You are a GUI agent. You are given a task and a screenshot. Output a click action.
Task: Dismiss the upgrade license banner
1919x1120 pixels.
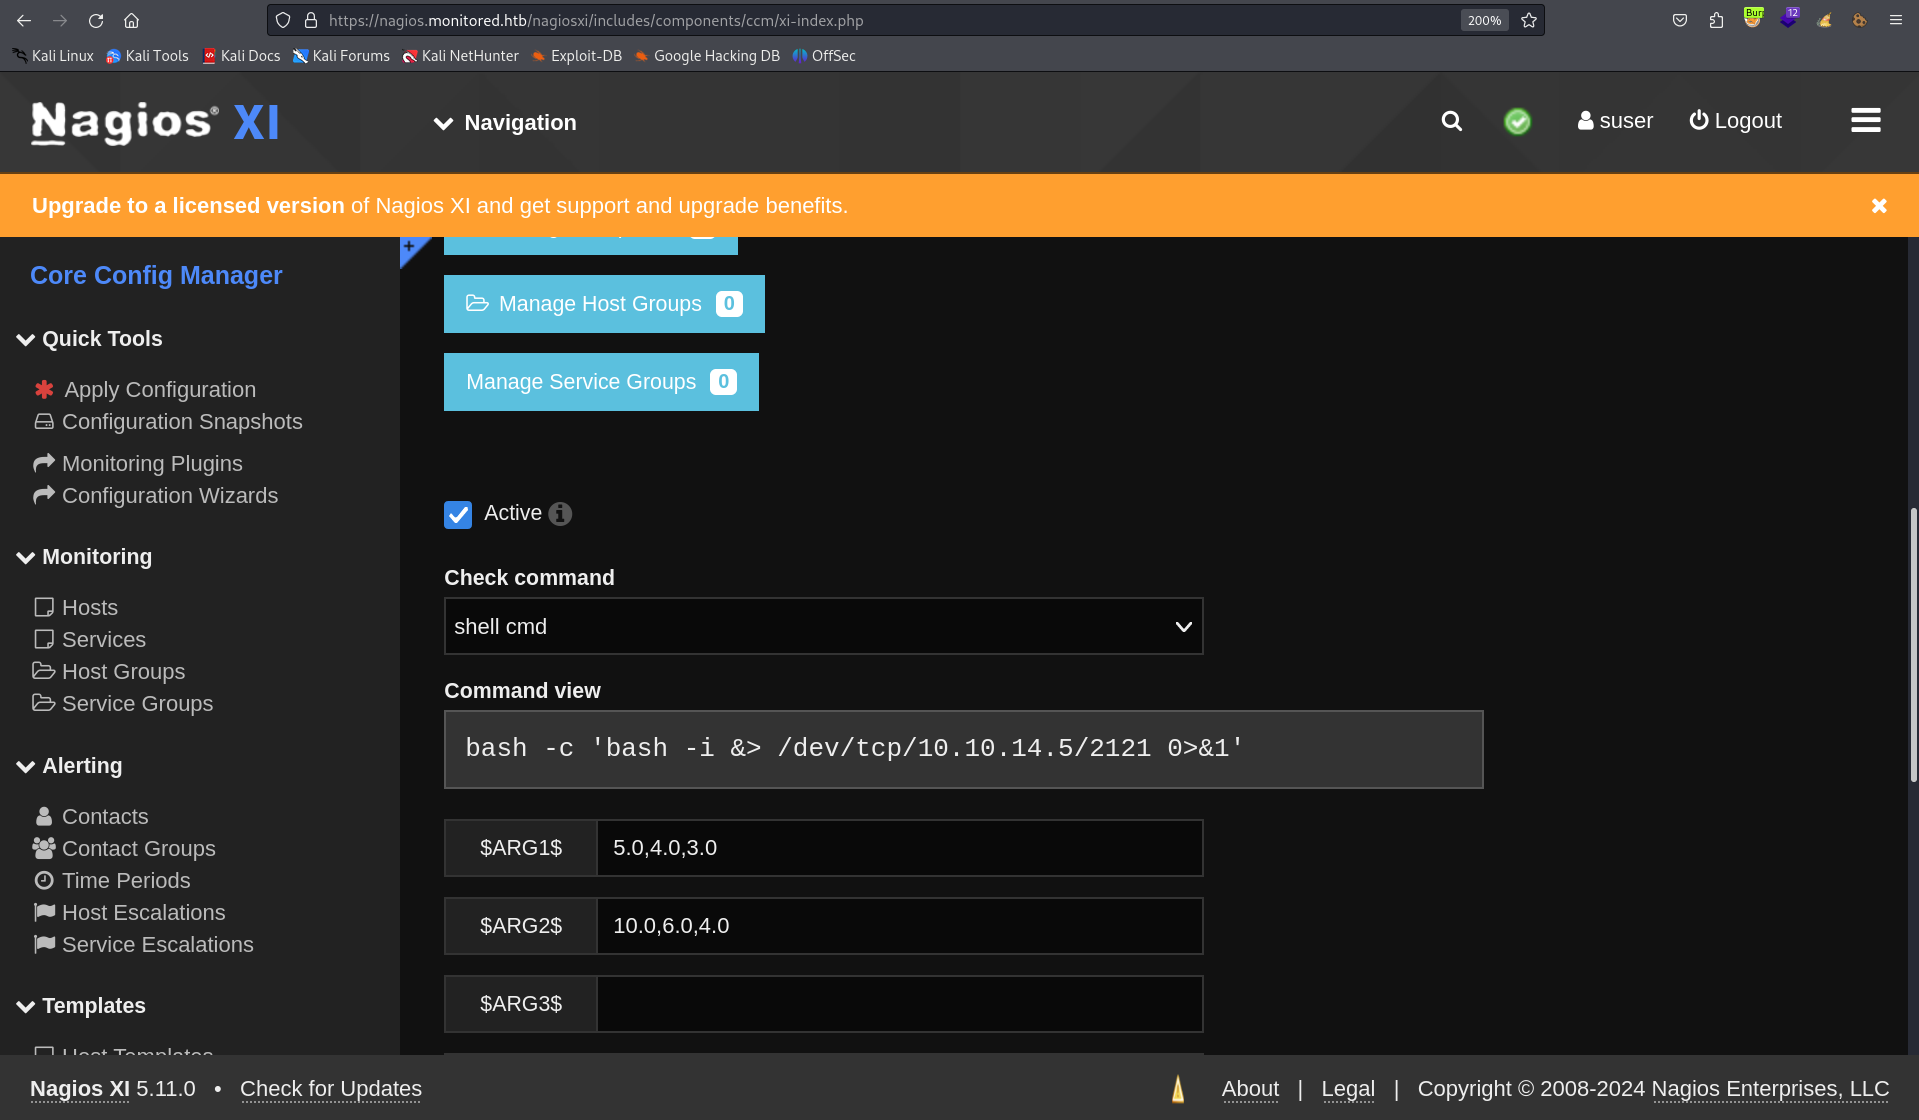pos(1879,206)
